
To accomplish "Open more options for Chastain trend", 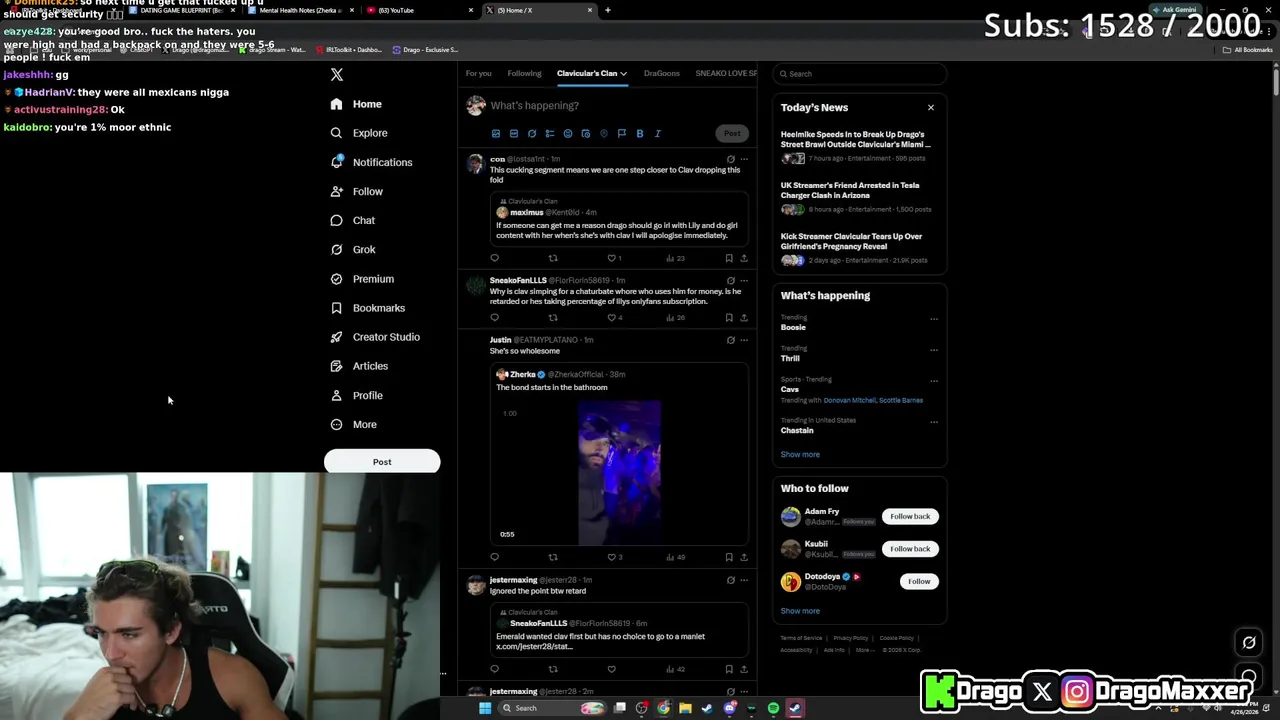I will pyautogui.click(x=934, y=422).
